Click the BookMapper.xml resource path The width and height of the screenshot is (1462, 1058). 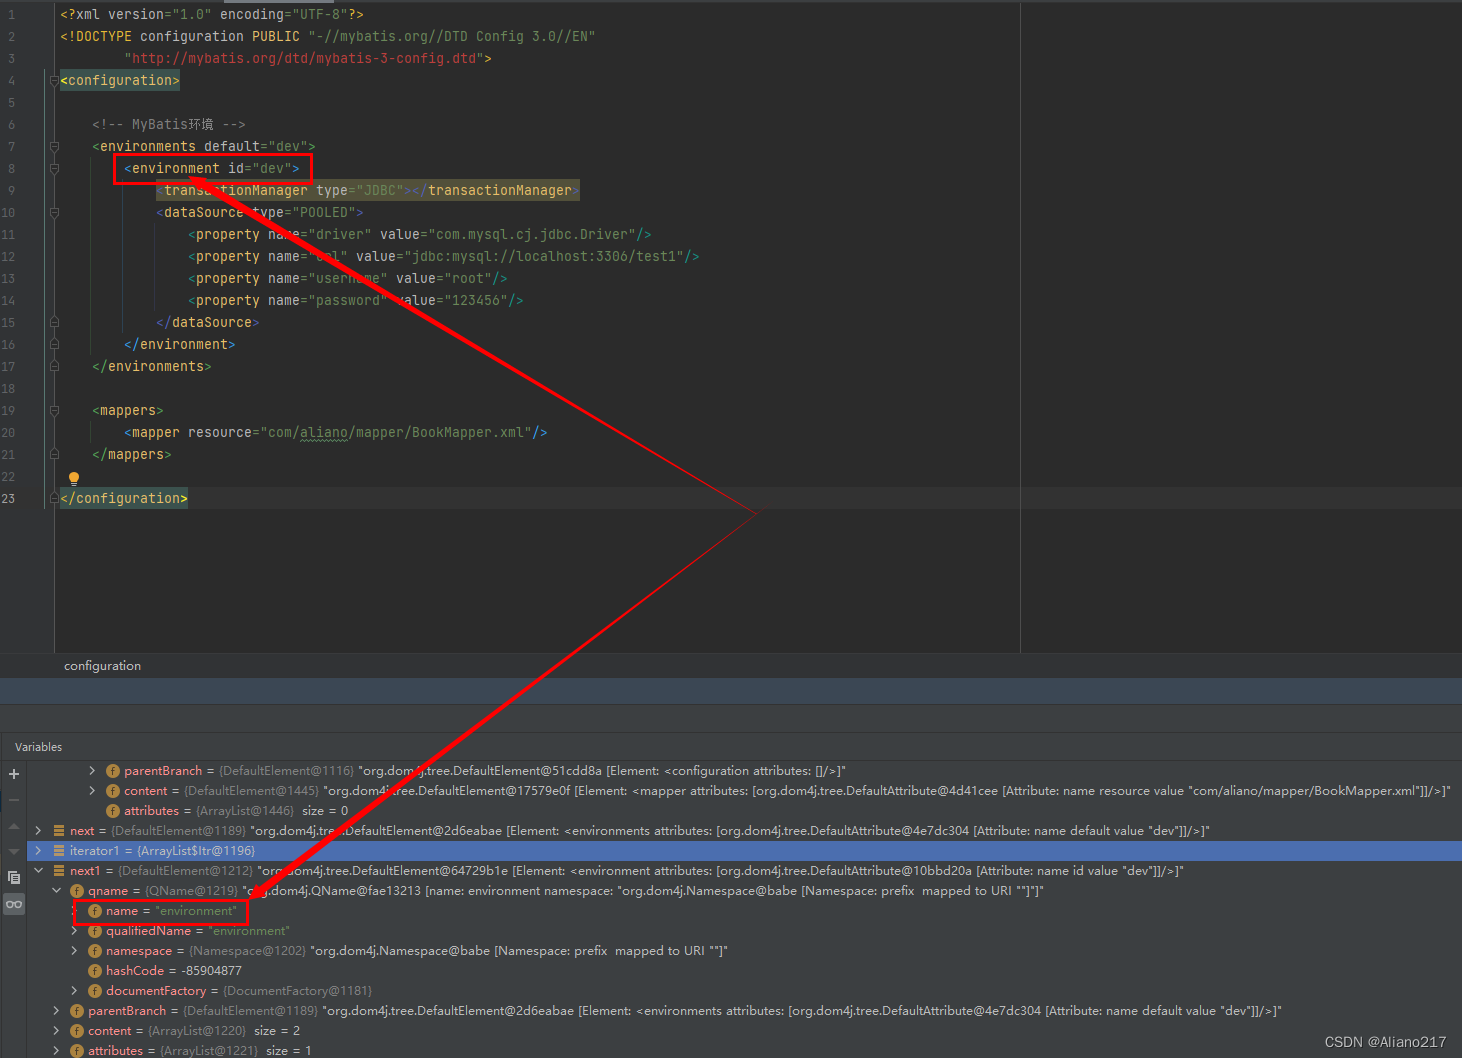(395, 433)
